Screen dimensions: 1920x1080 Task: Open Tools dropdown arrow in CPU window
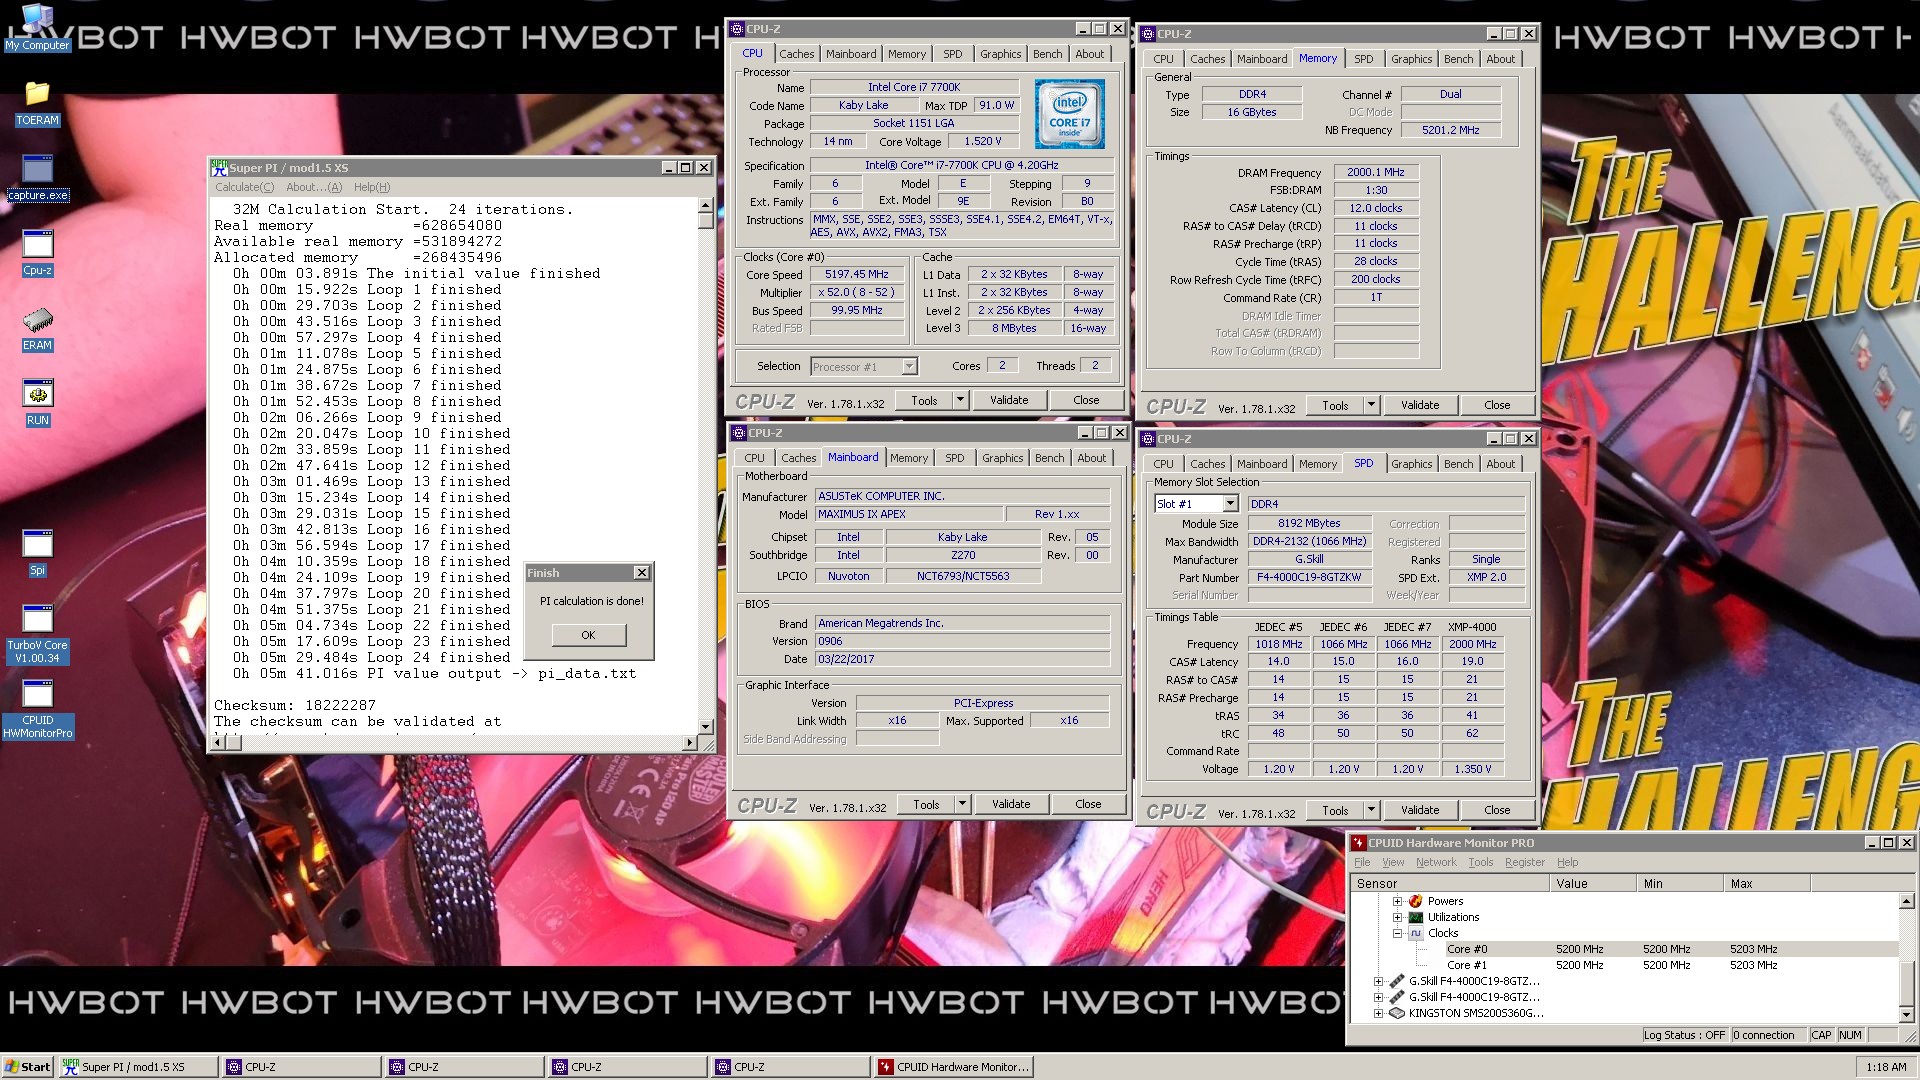[960, 400]
